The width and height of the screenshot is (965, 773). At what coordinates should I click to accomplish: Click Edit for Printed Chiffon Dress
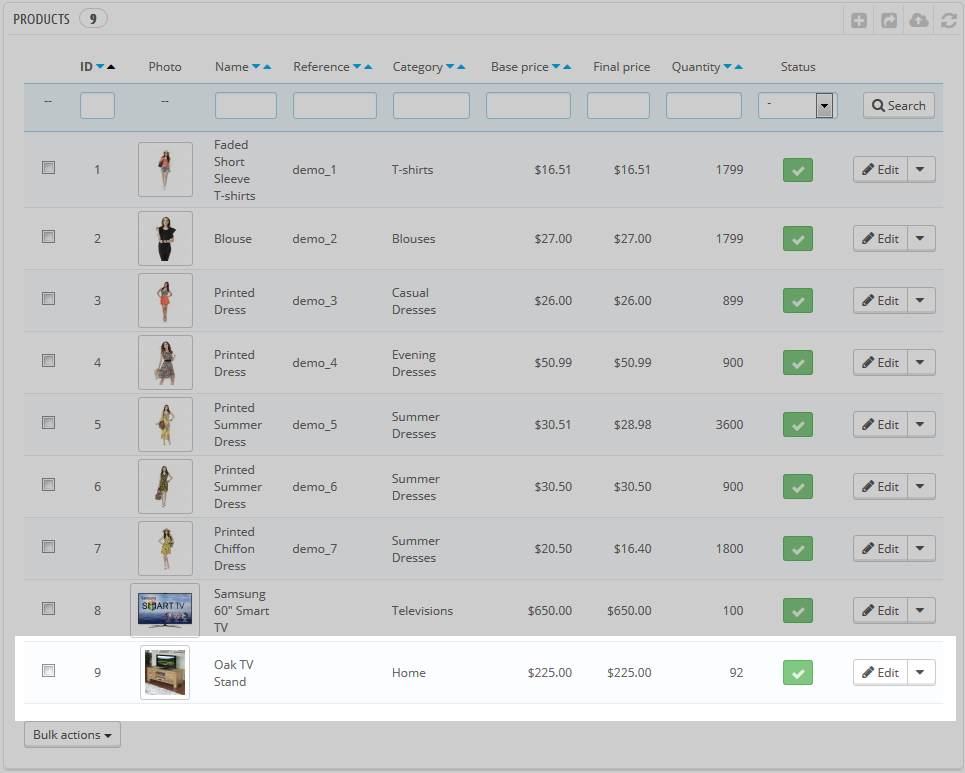pyautogui.click(x=880, y=549)
